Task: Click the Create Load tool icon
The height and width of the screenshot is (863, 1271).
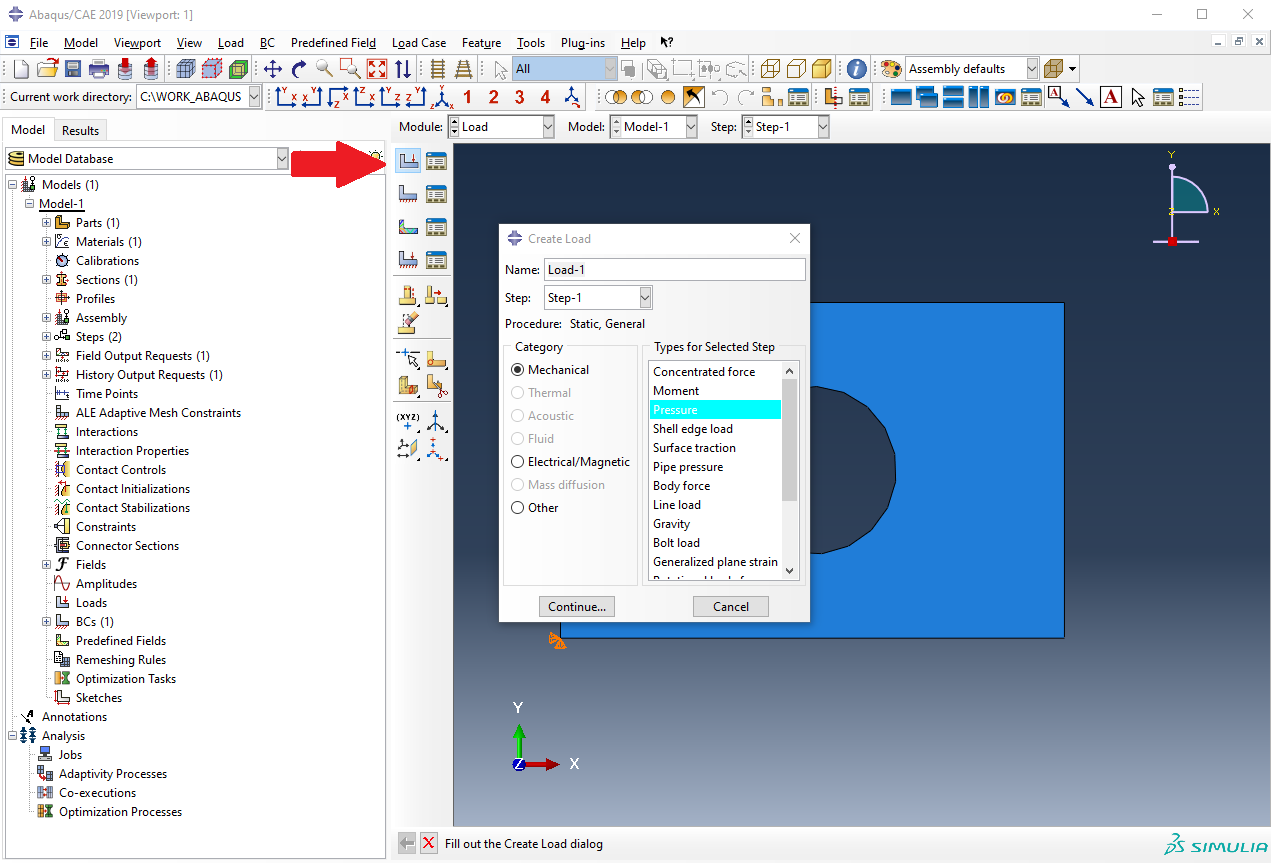Action: click(408, 160)
